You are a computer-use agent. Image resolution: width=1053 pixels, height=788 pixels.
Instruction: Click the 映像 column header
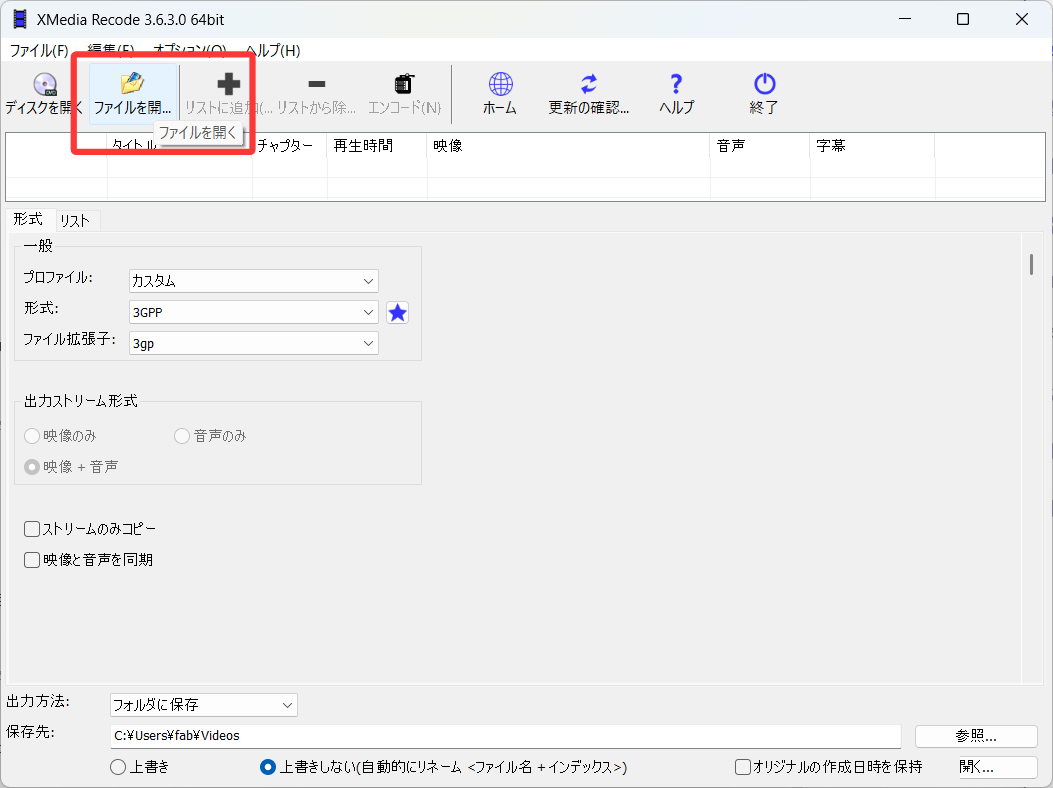tap(568, 146)
